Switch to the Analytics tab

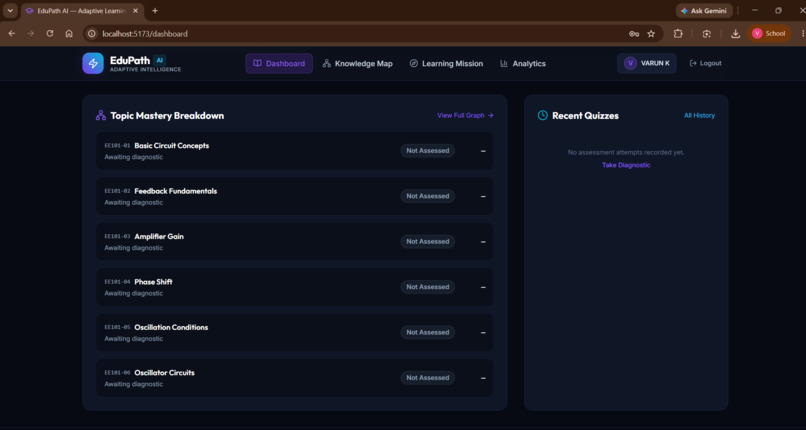(523, 64)
